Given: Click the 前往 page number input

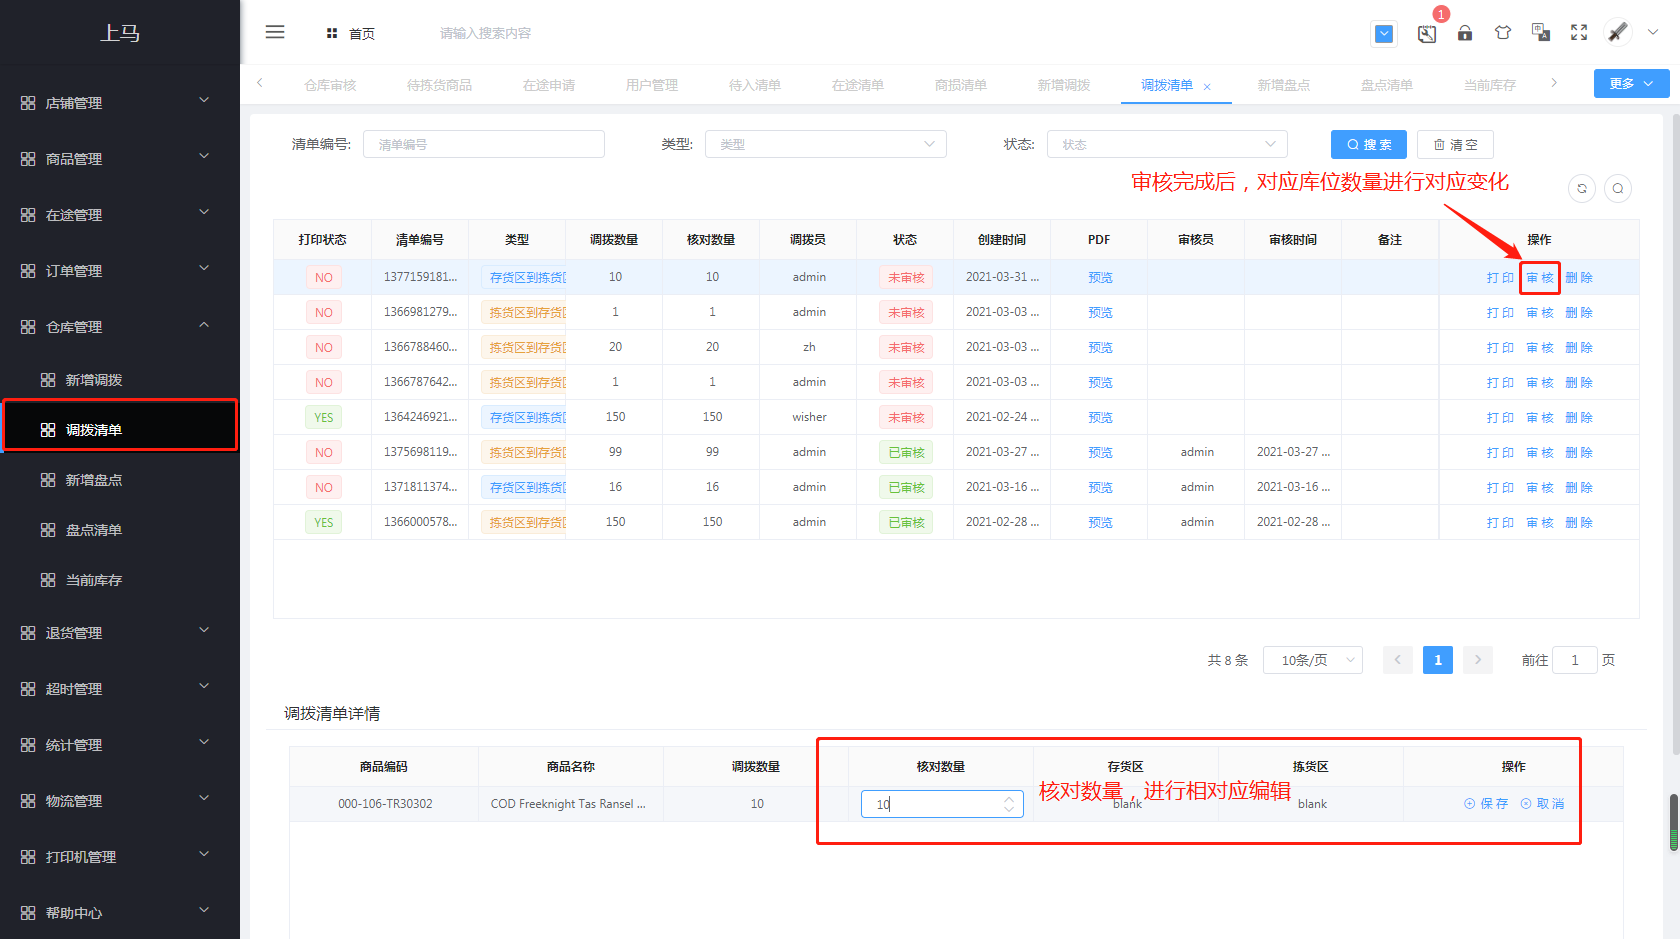Looking at the screenshot, I should 1575,660.
